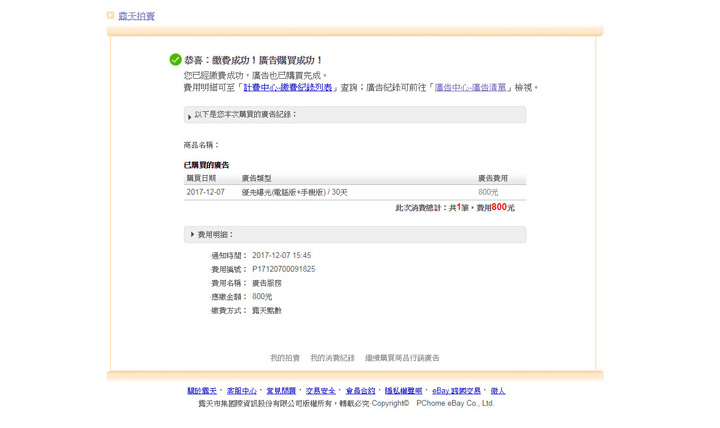Open 關於露天 footer link
720x428 pixels.
pos(202,391)
